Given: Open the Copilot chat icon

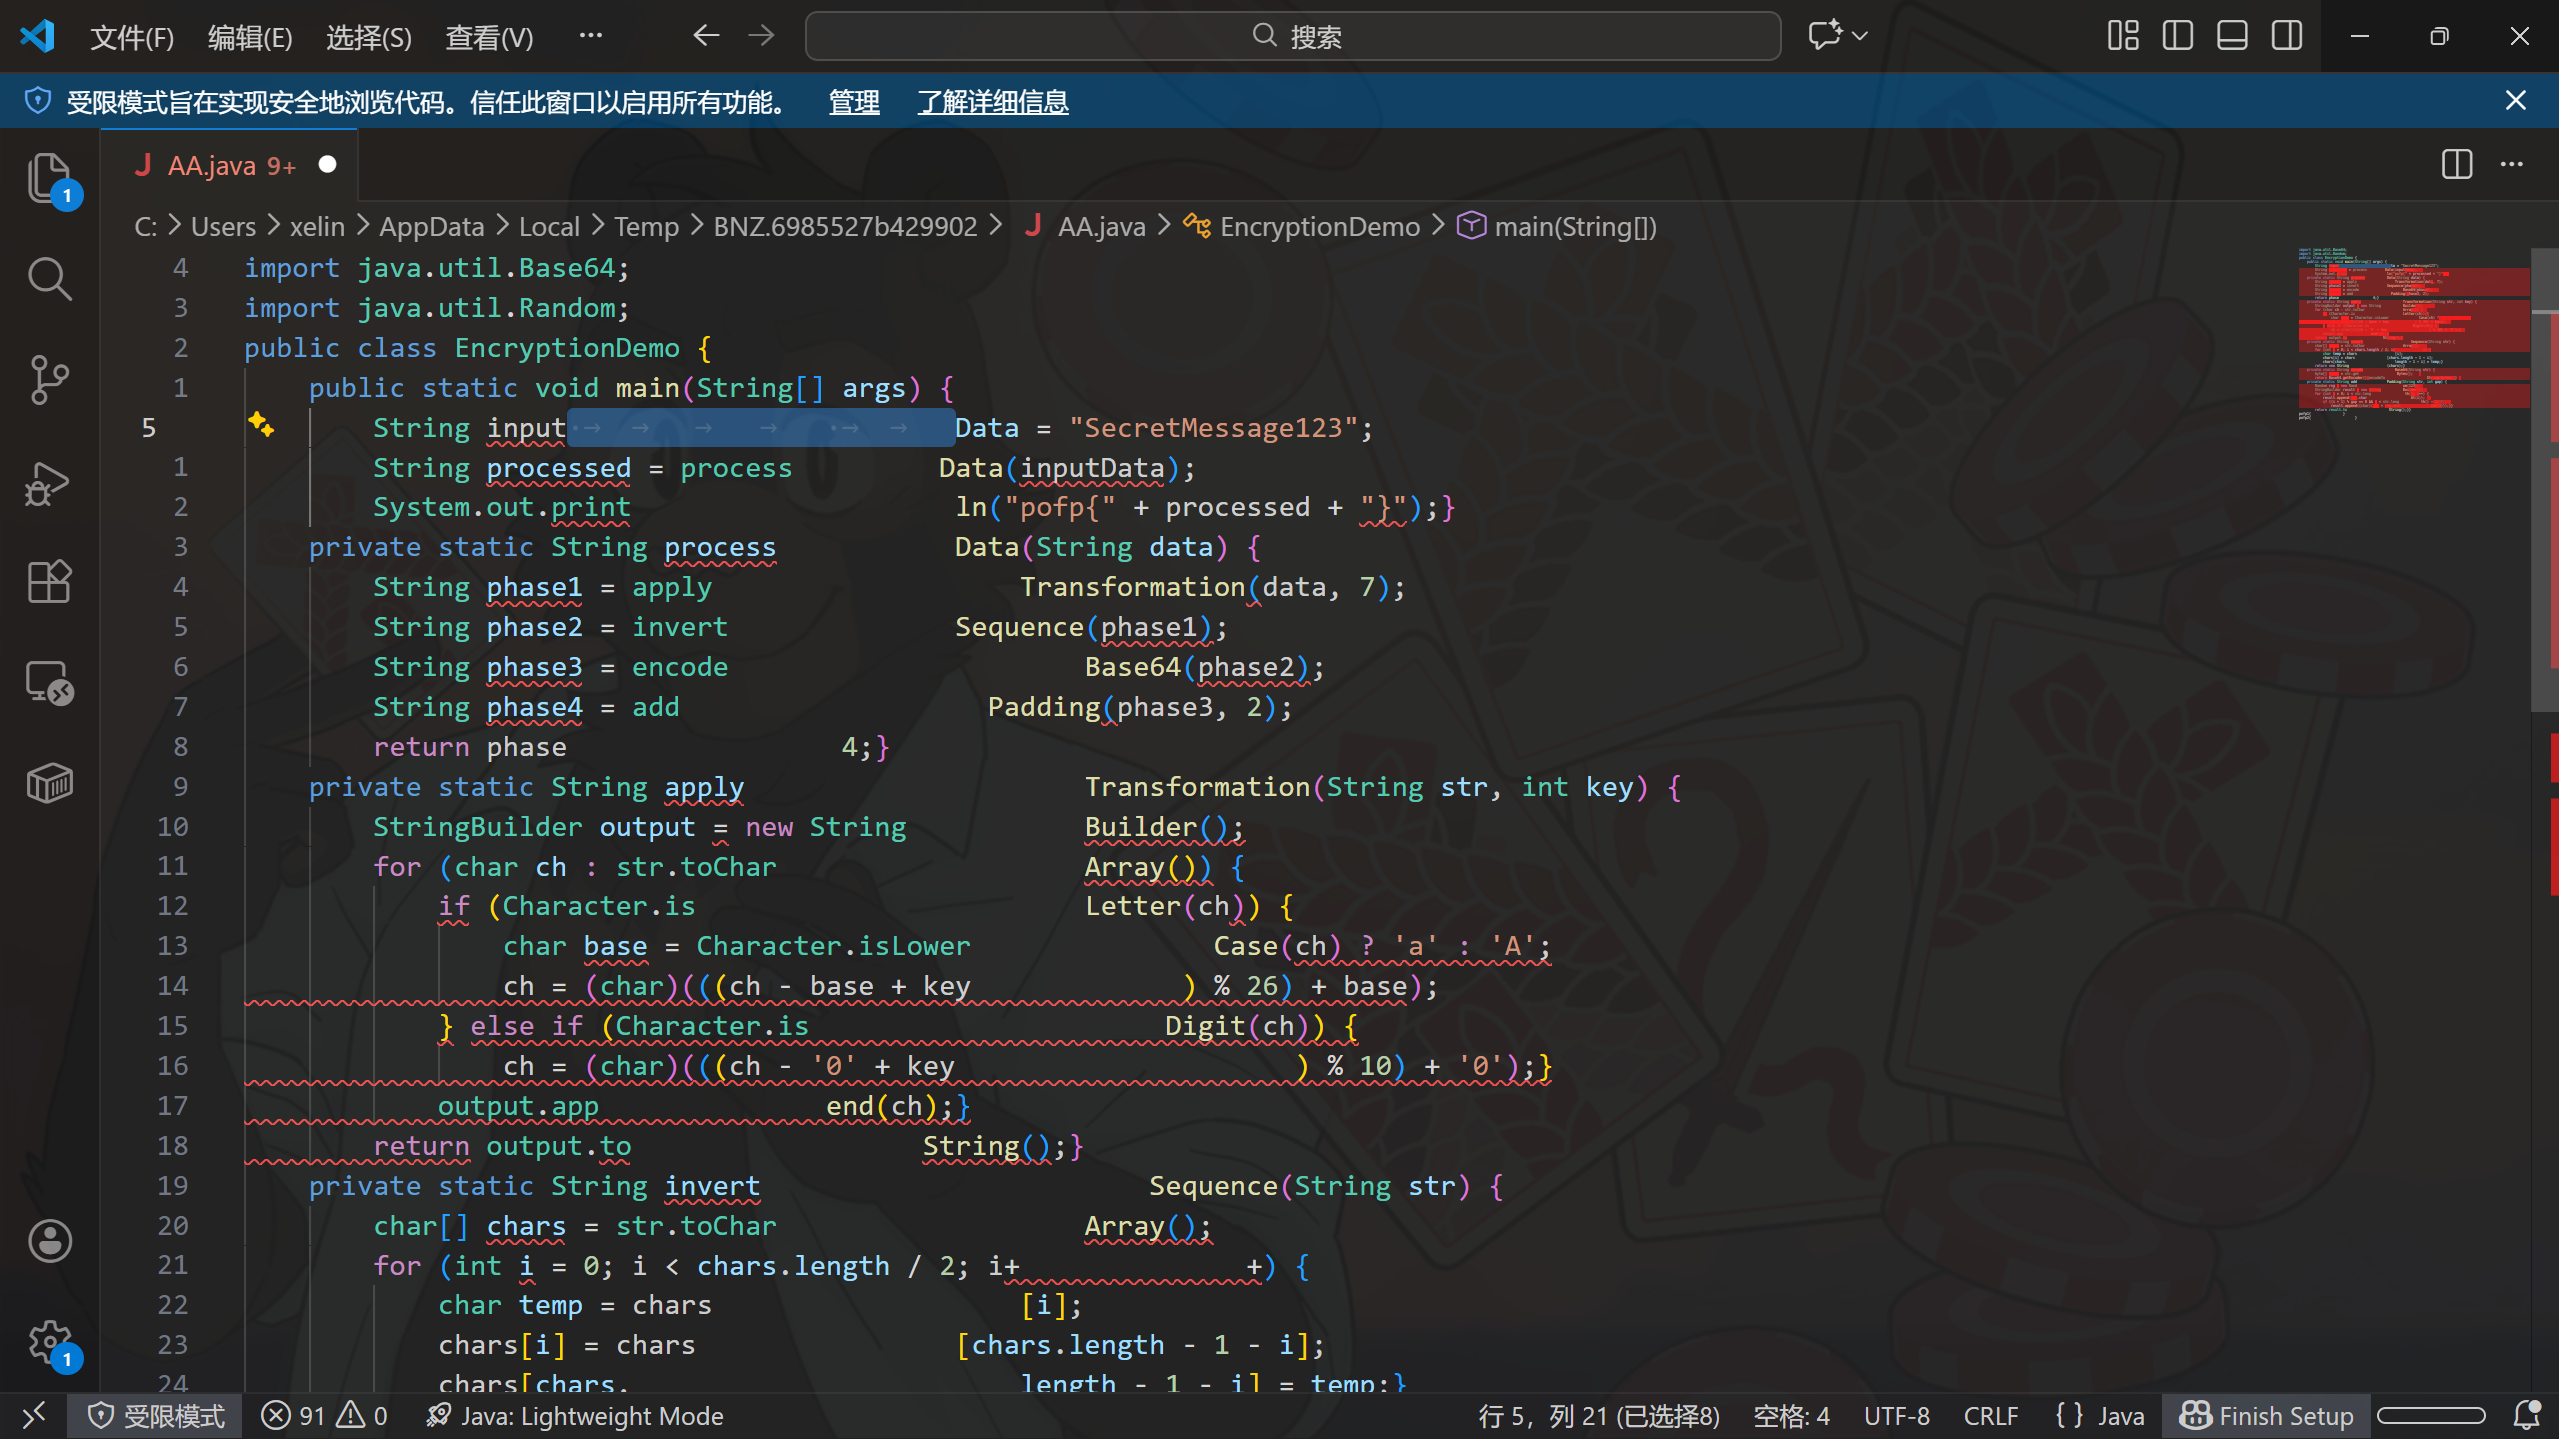Looking at the screenshot, I should [x=1825, y=35].
